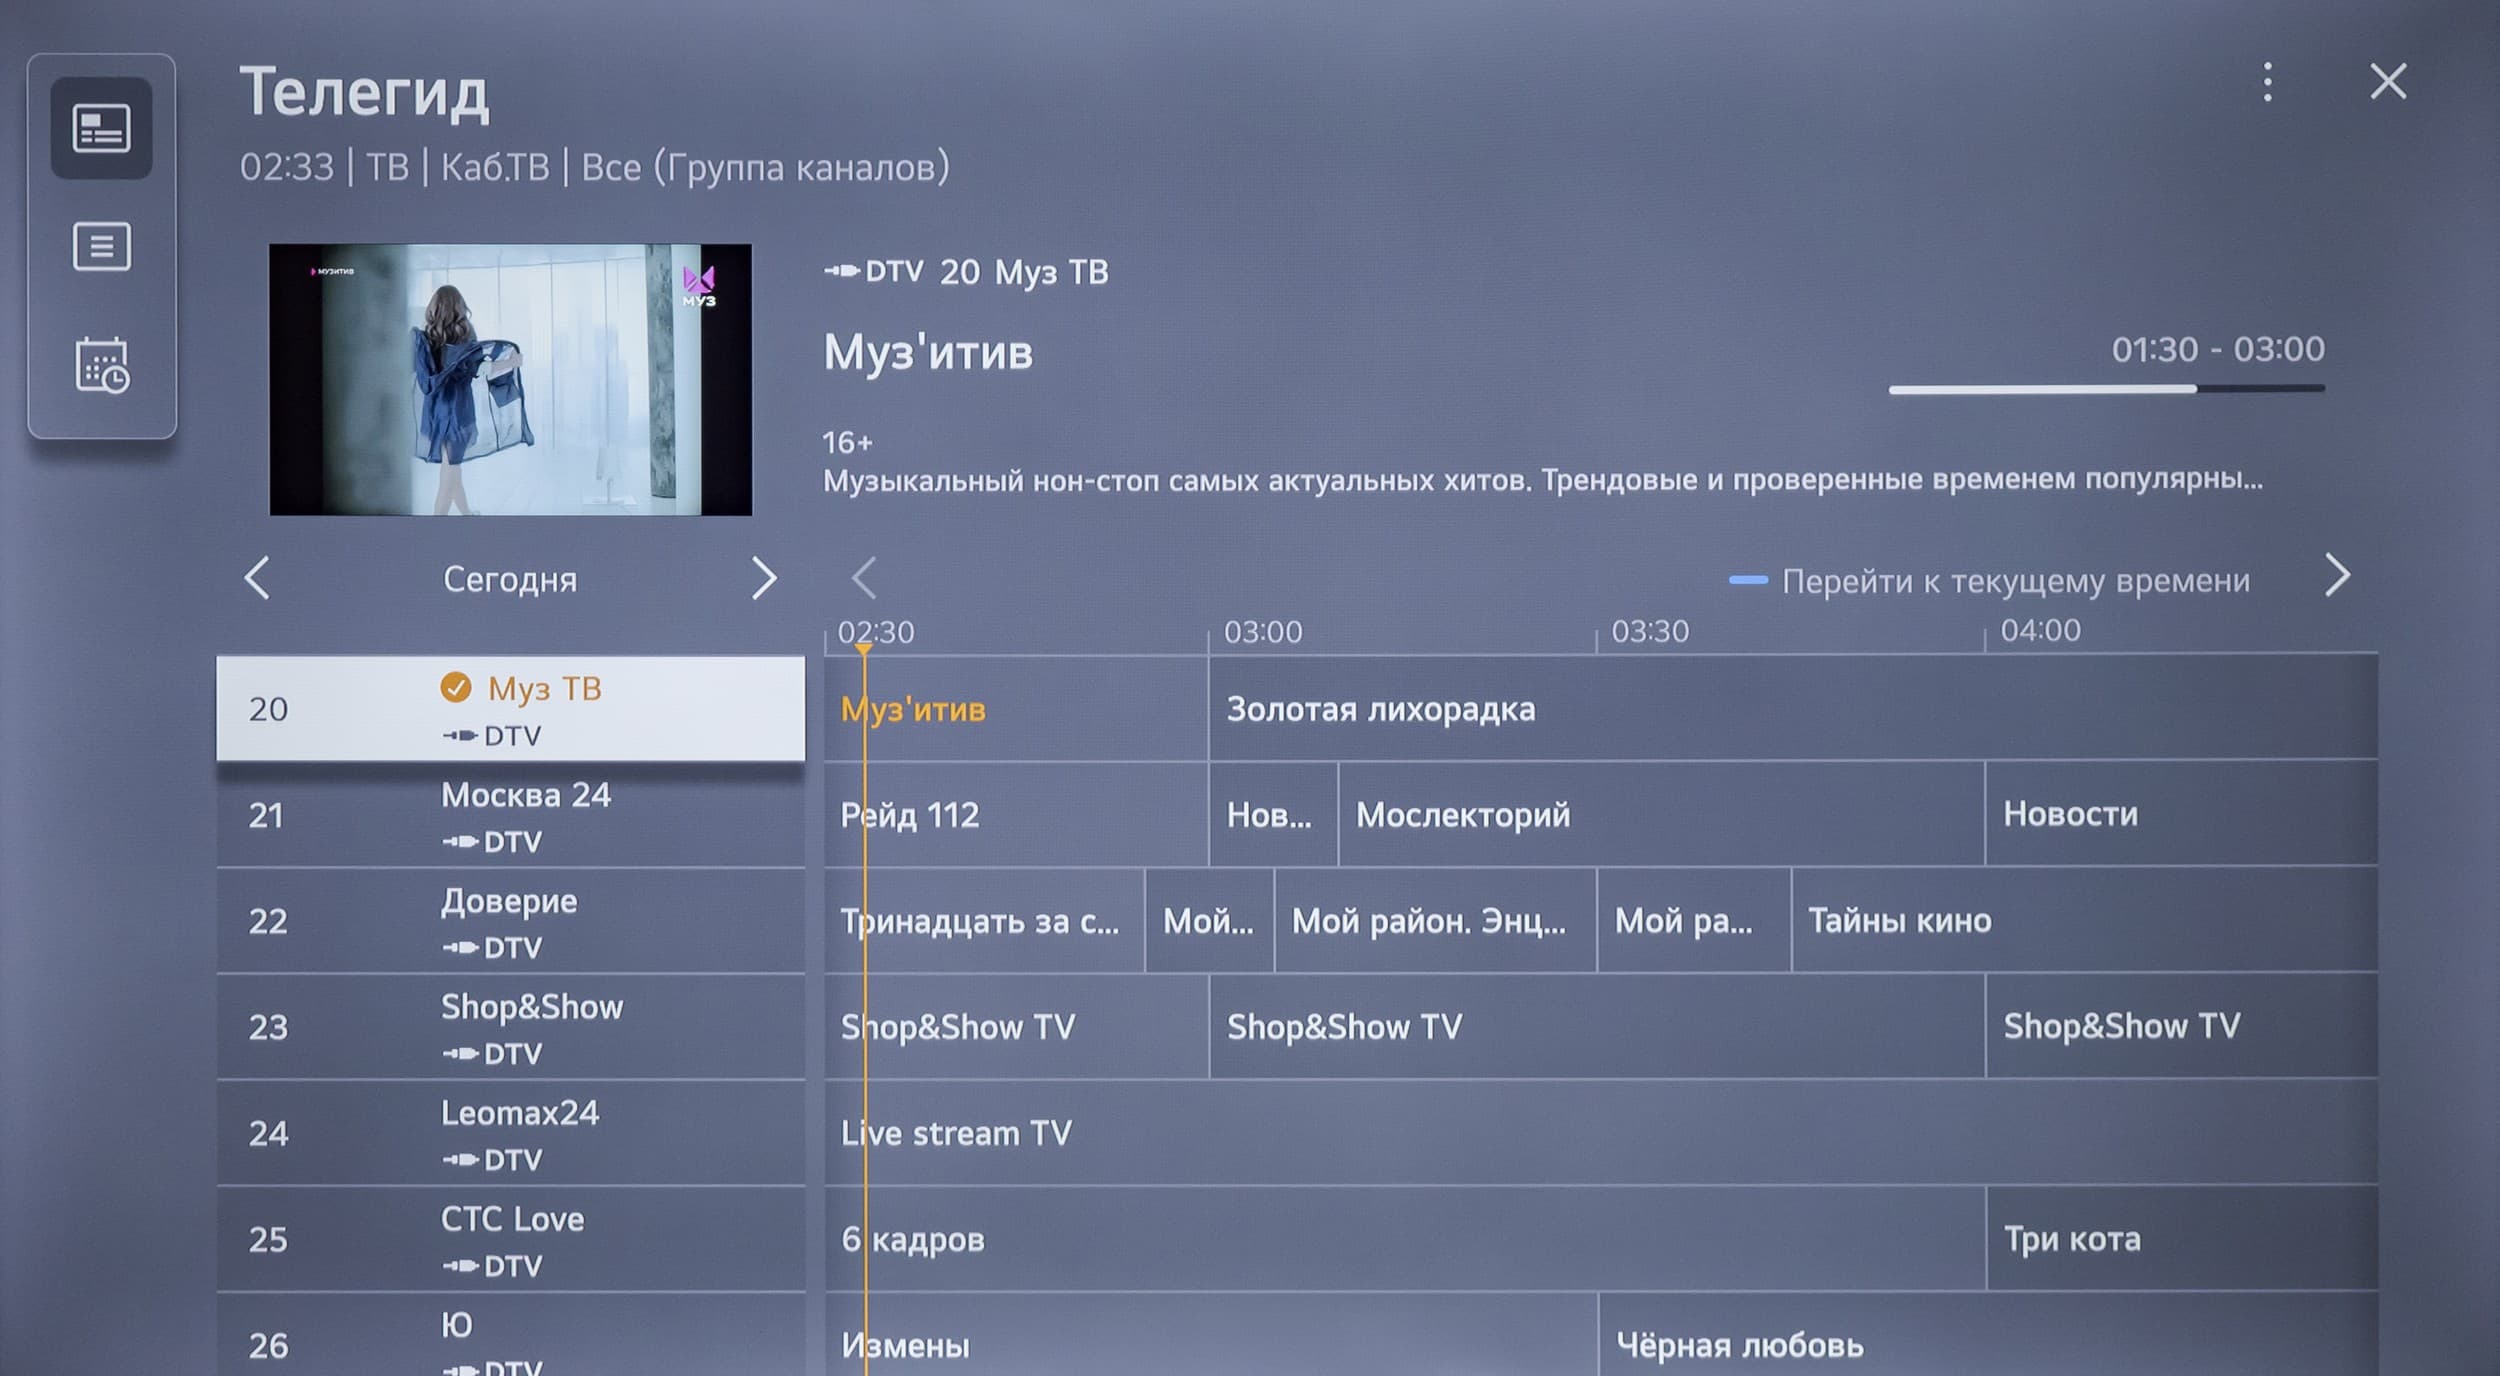
Task: Open the TV guide grid view icon
Action: [x=101, y=128]
